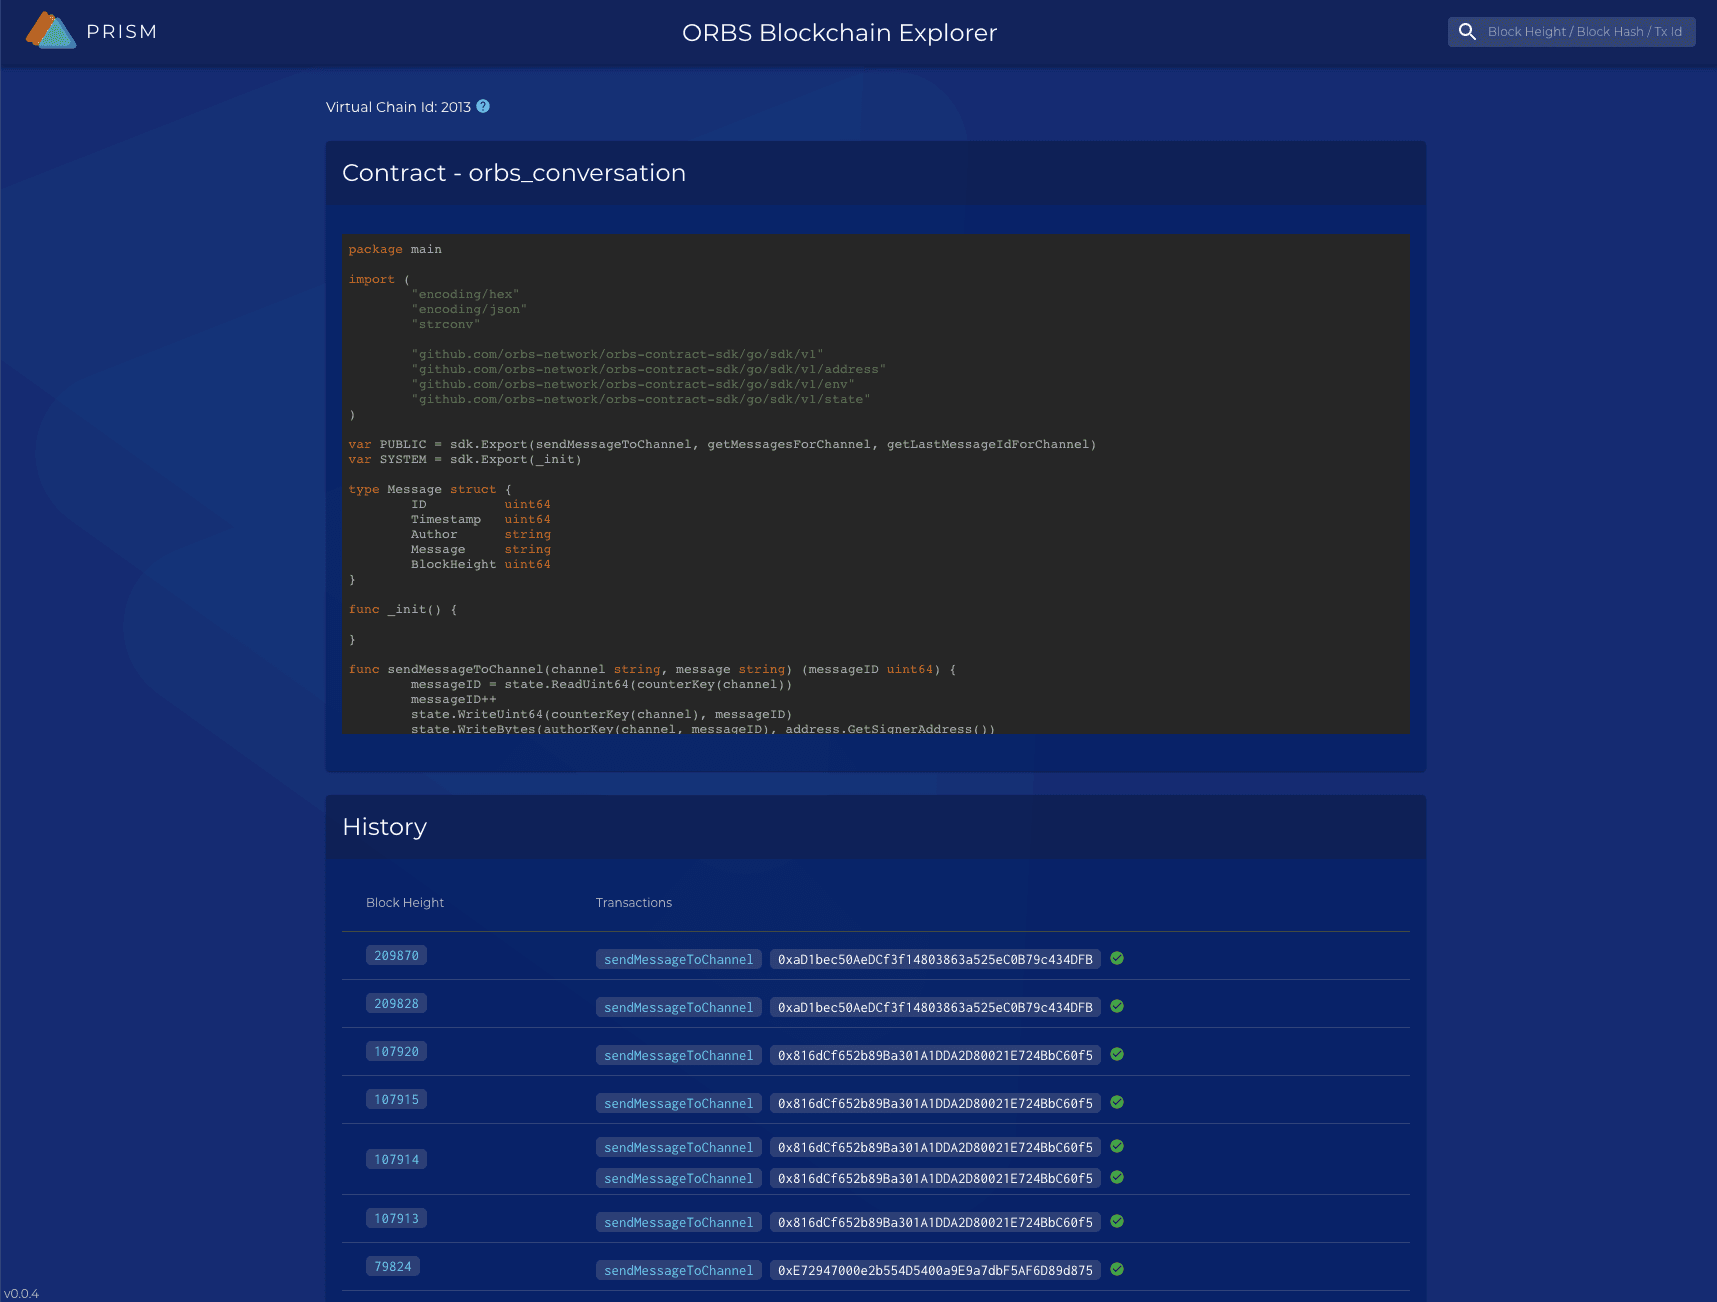Viewport: 1717px width, 1302px height.
Task: Click signer address 0xaD1bec50 in block 209870 row
Action: pos(935,960)
